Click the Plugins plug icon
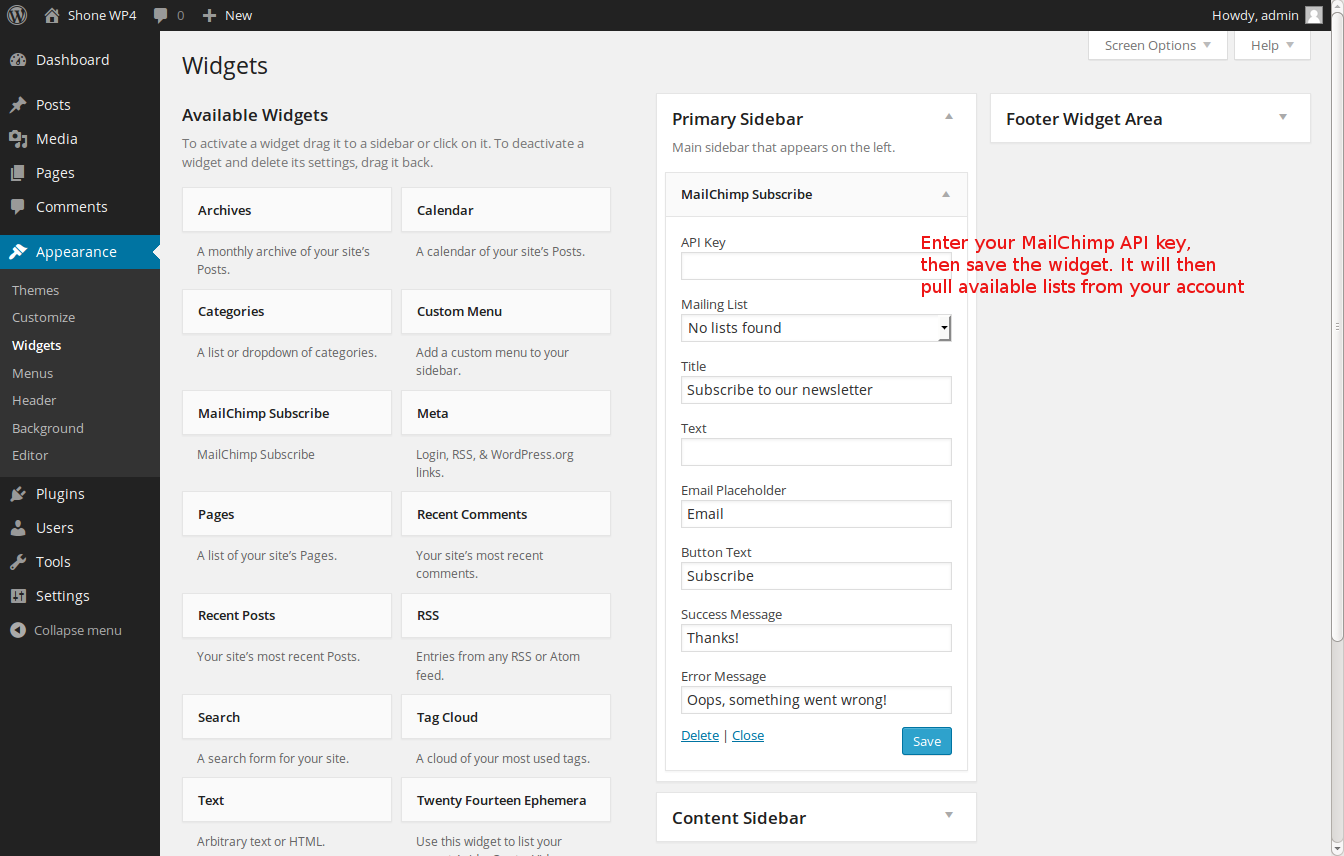 point(18,494)
